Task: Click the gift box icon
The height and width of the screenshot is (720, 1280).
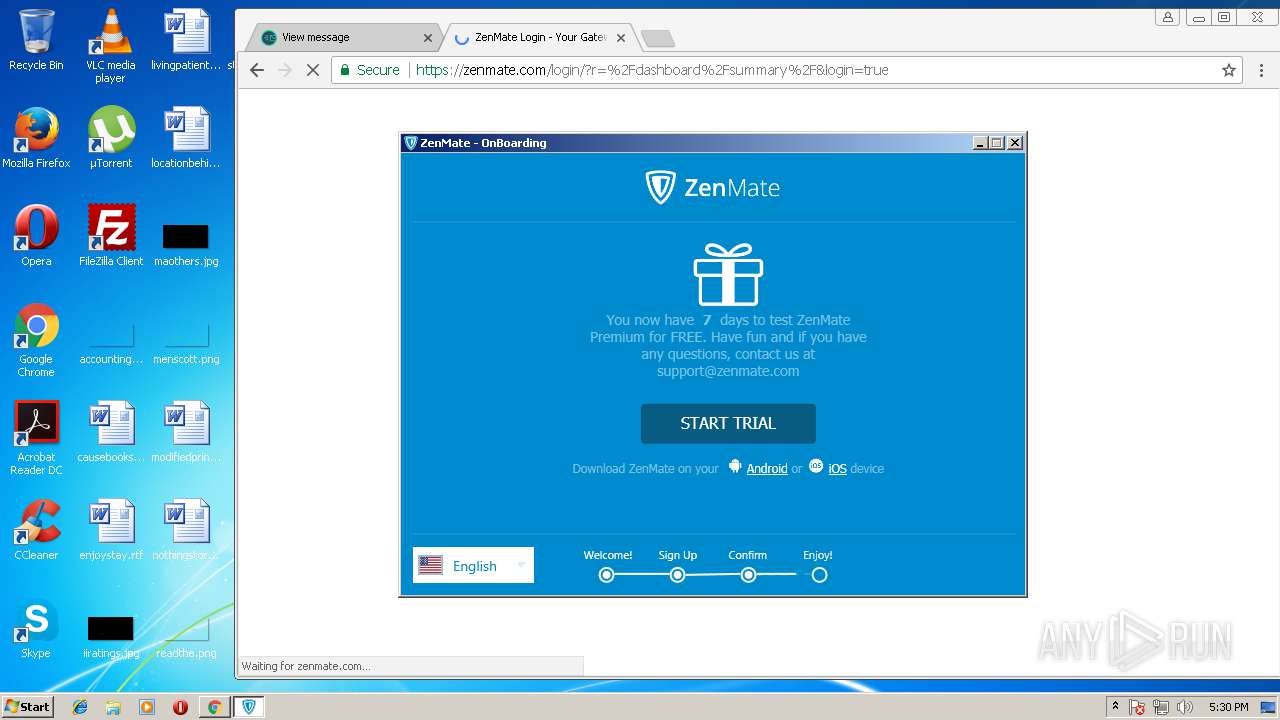Action: (728, 274)
